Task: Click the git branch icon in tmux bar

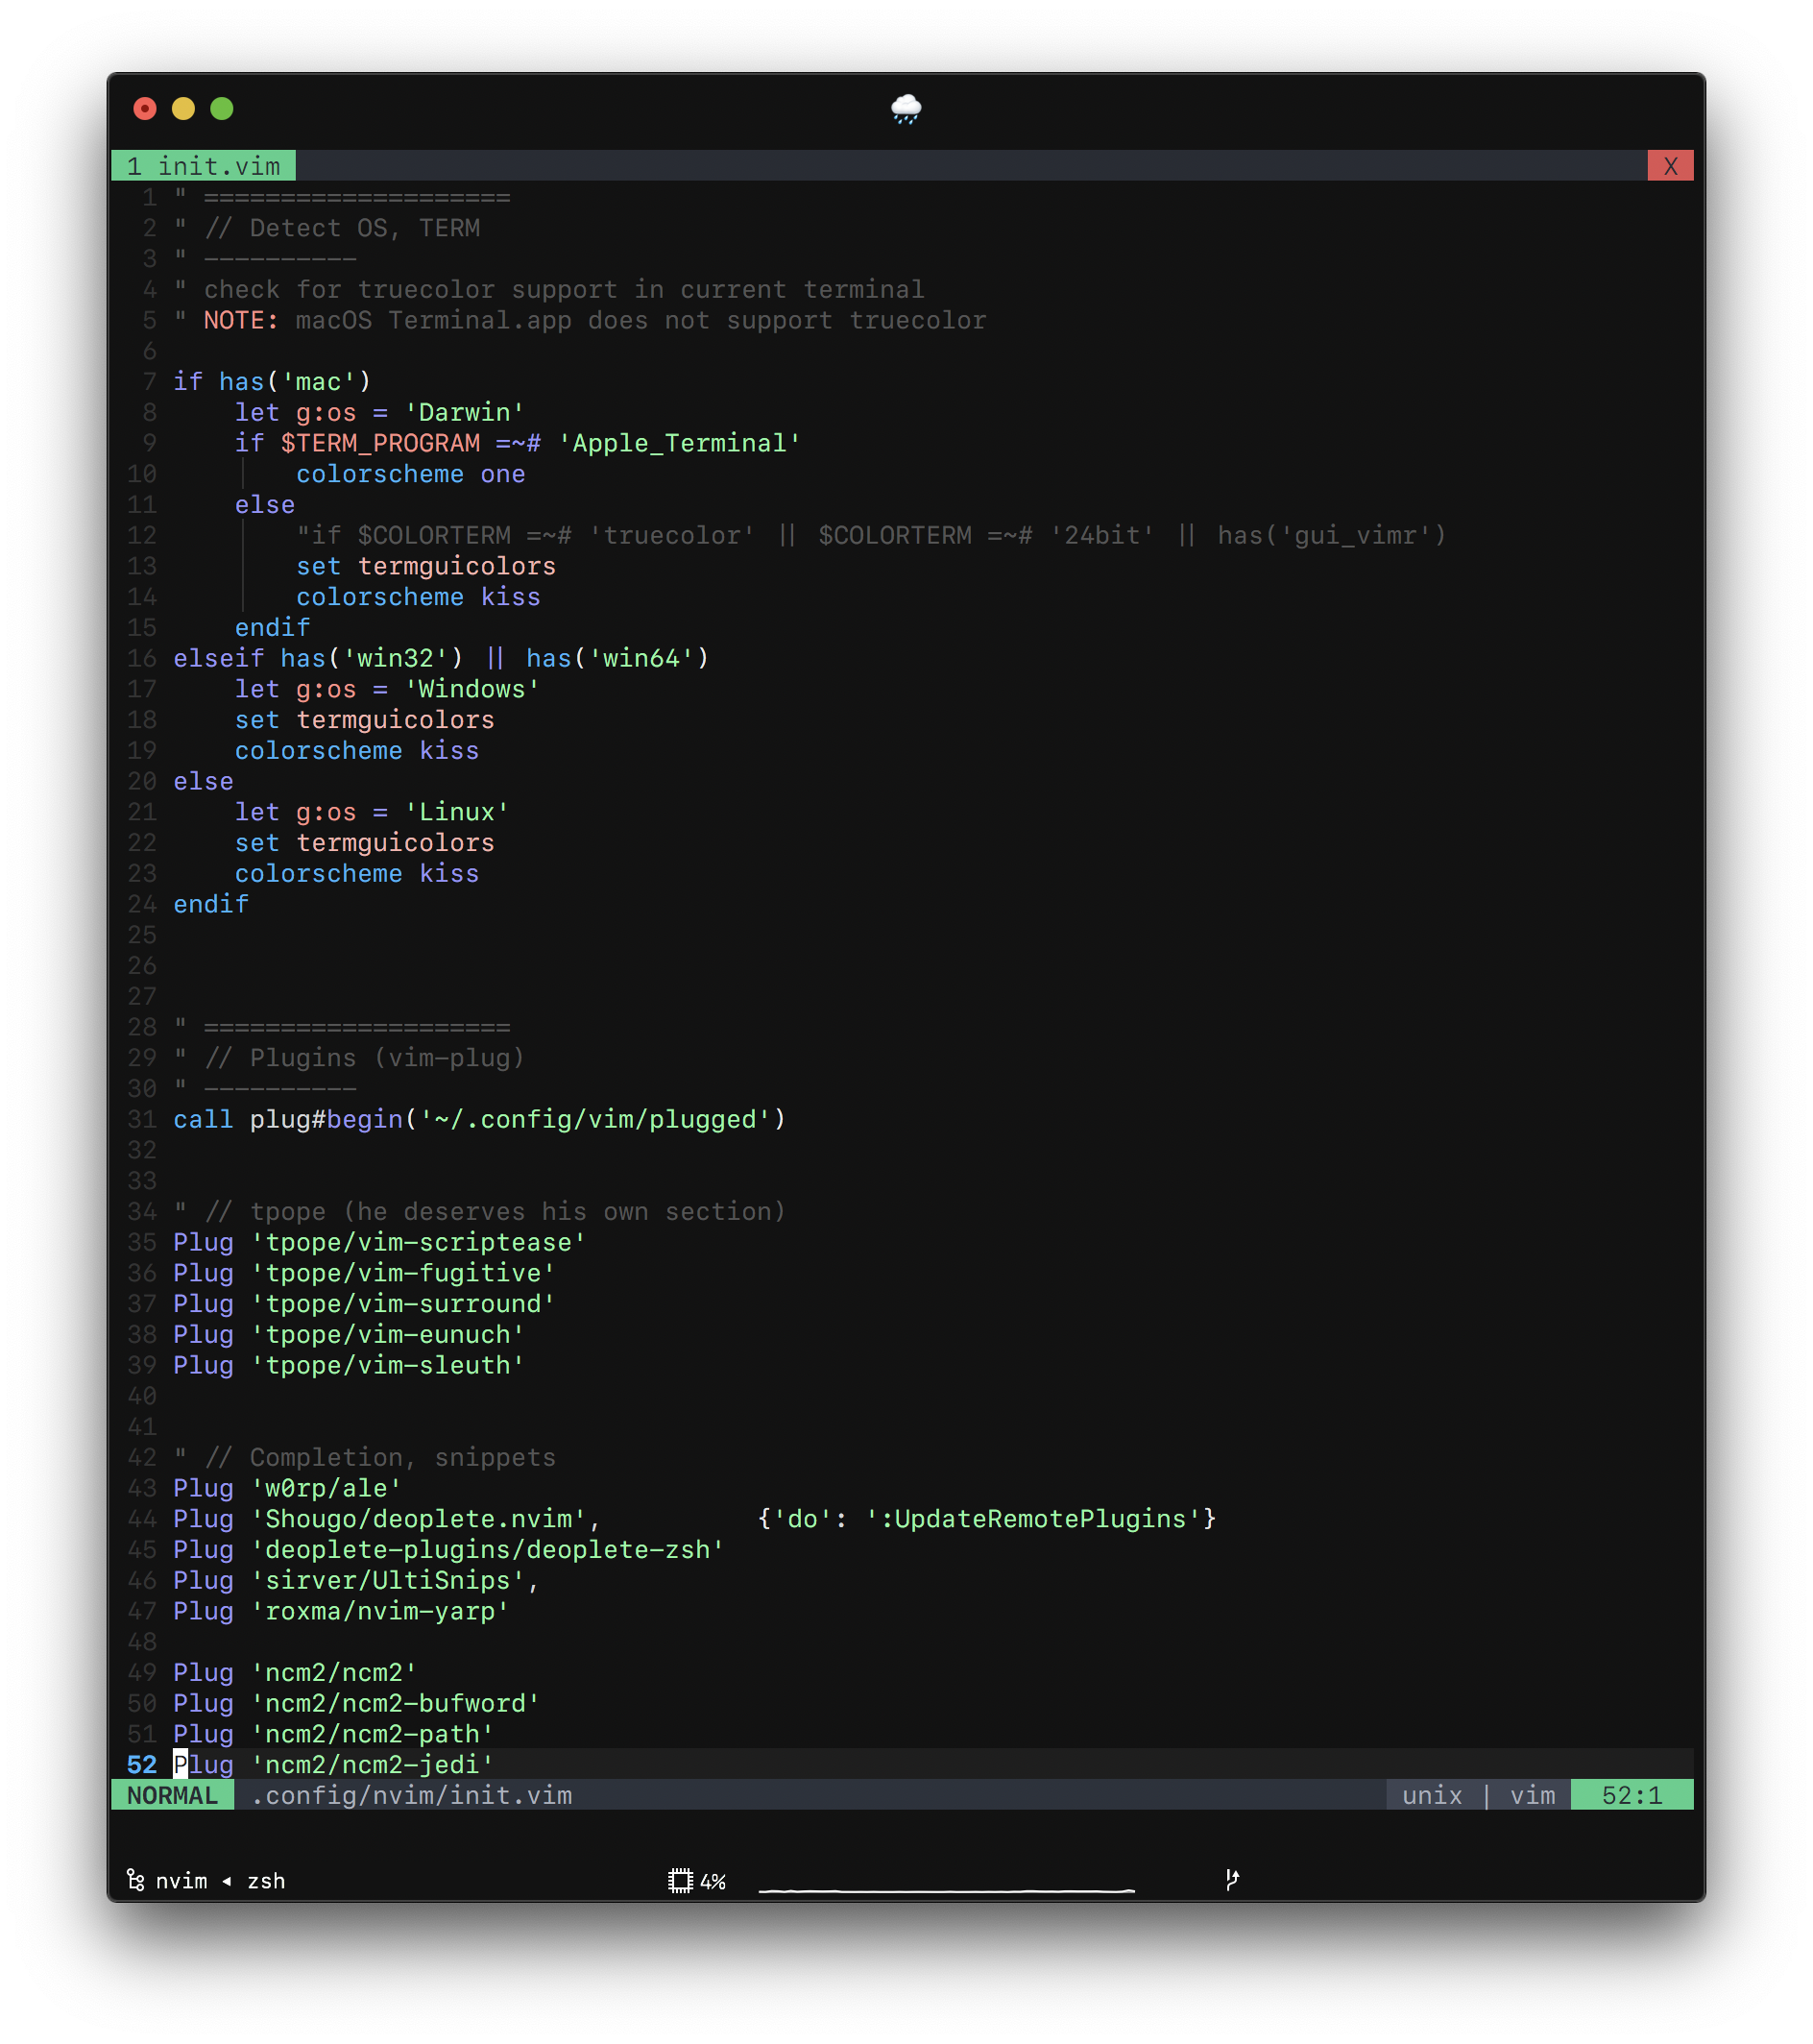Action: [x=1232, y=1880]
